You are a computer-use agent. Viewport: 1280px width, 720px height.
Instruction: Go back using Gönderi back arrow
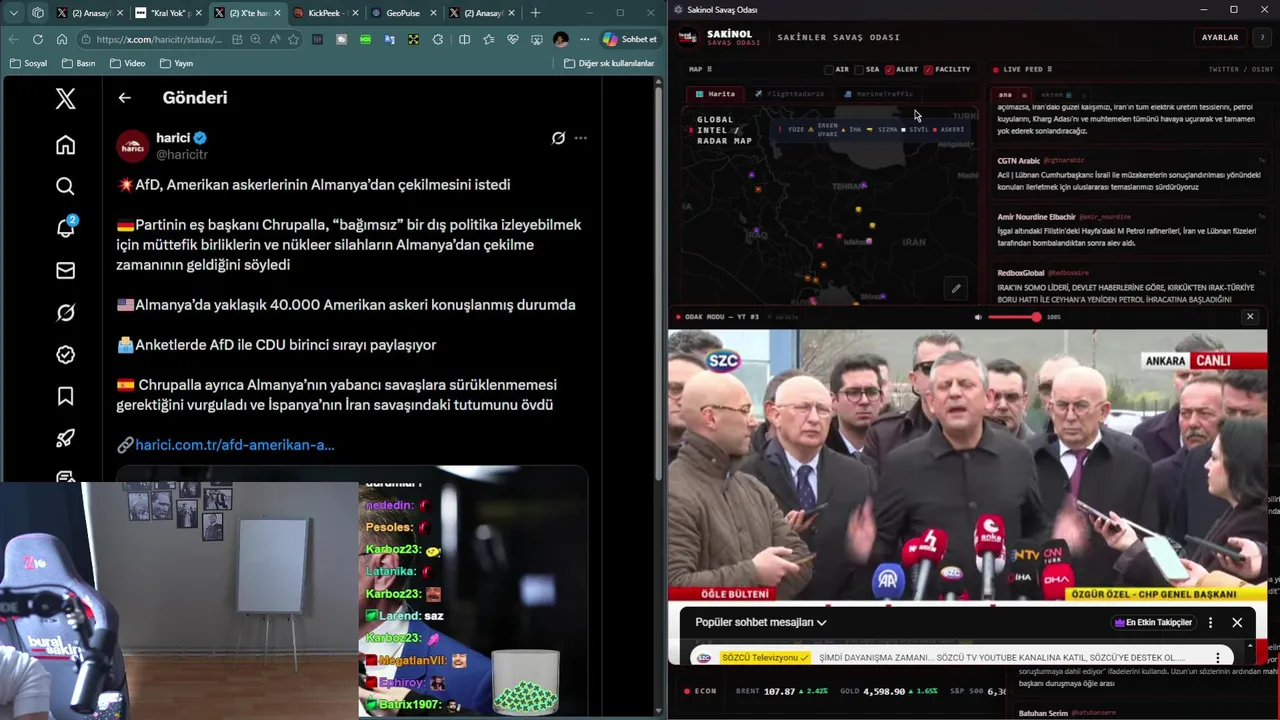point(124,98)
